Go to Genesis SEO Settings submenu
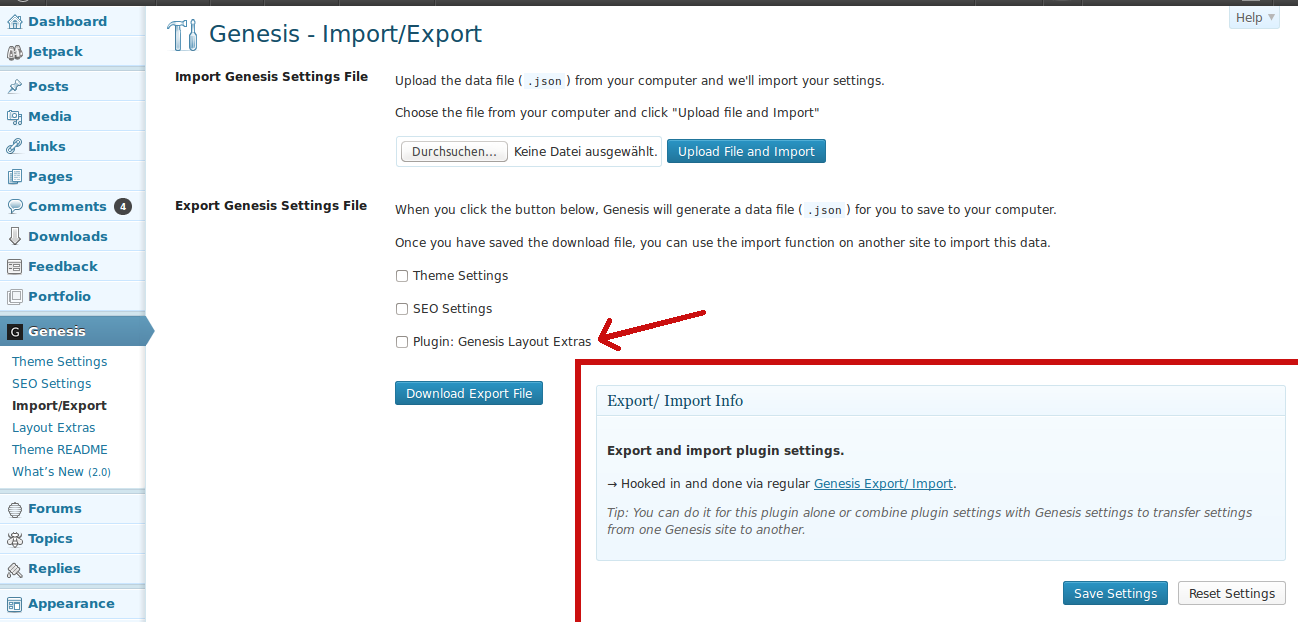The image size is (1298, 622). [x=52, y=384]
